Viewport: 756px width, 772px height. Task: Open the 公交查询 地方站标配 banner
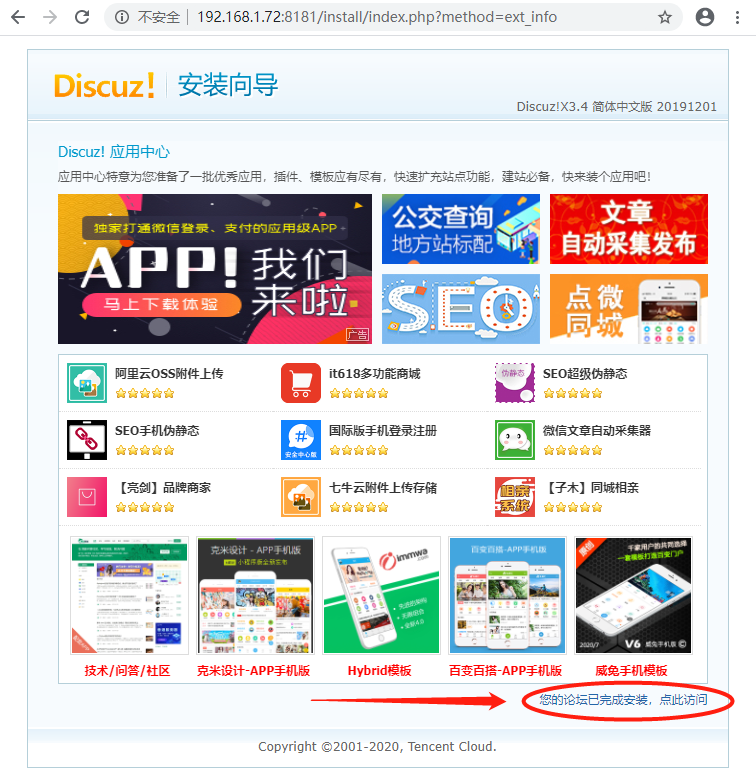[x=461, y=229]
